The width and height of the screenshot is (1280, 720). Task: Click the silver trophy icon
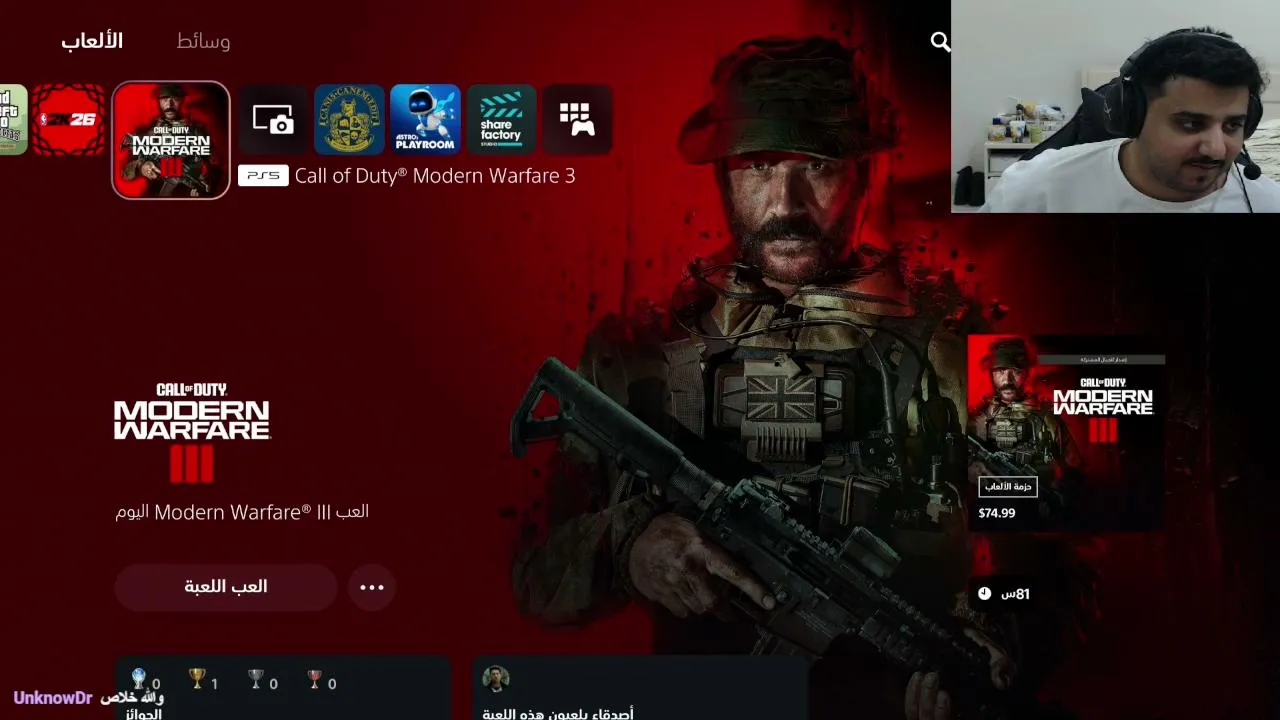(x=256, y=680)
